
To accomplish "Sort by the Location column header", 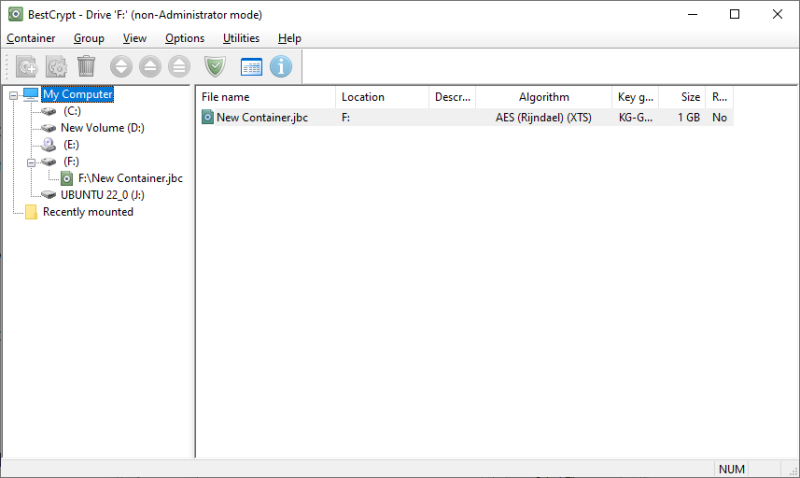I will click(x=382, y=97).
